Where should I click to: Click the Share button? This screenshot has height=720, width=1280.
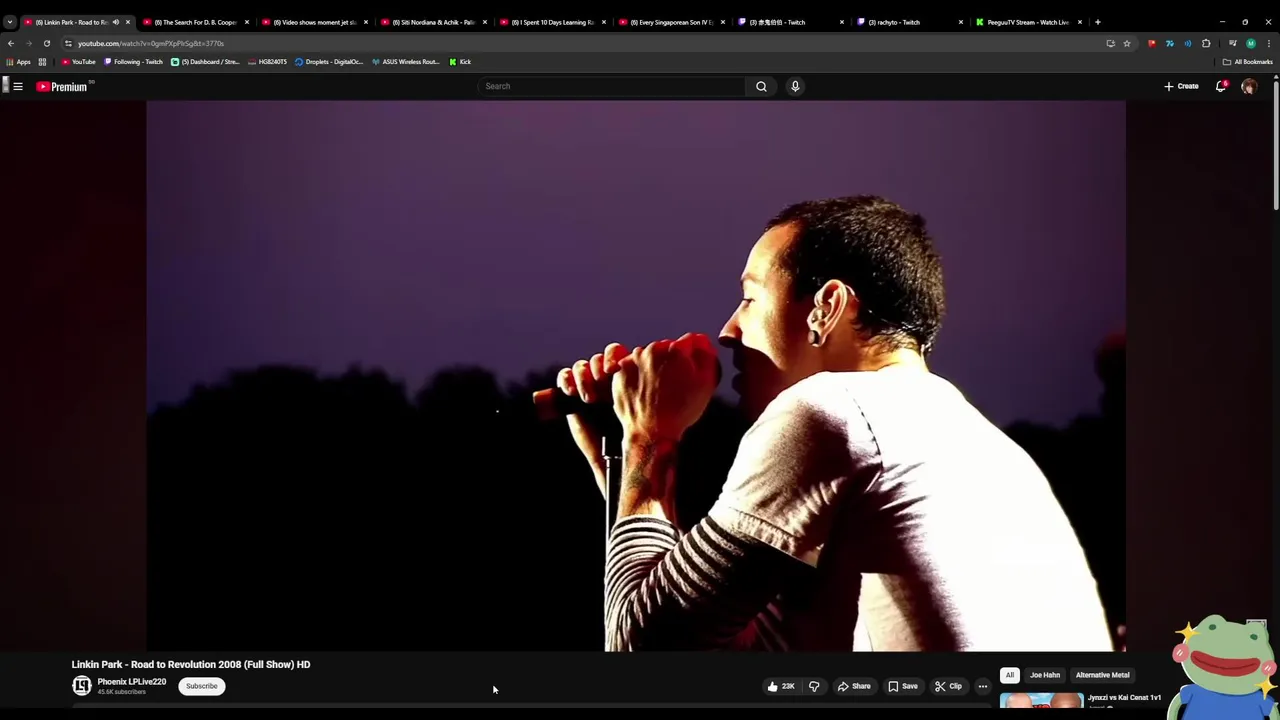tap(854, 686)
